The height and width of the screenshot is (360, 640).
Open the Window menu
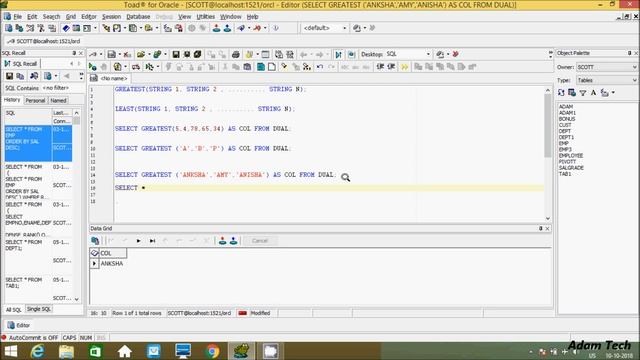pos(231,17)
